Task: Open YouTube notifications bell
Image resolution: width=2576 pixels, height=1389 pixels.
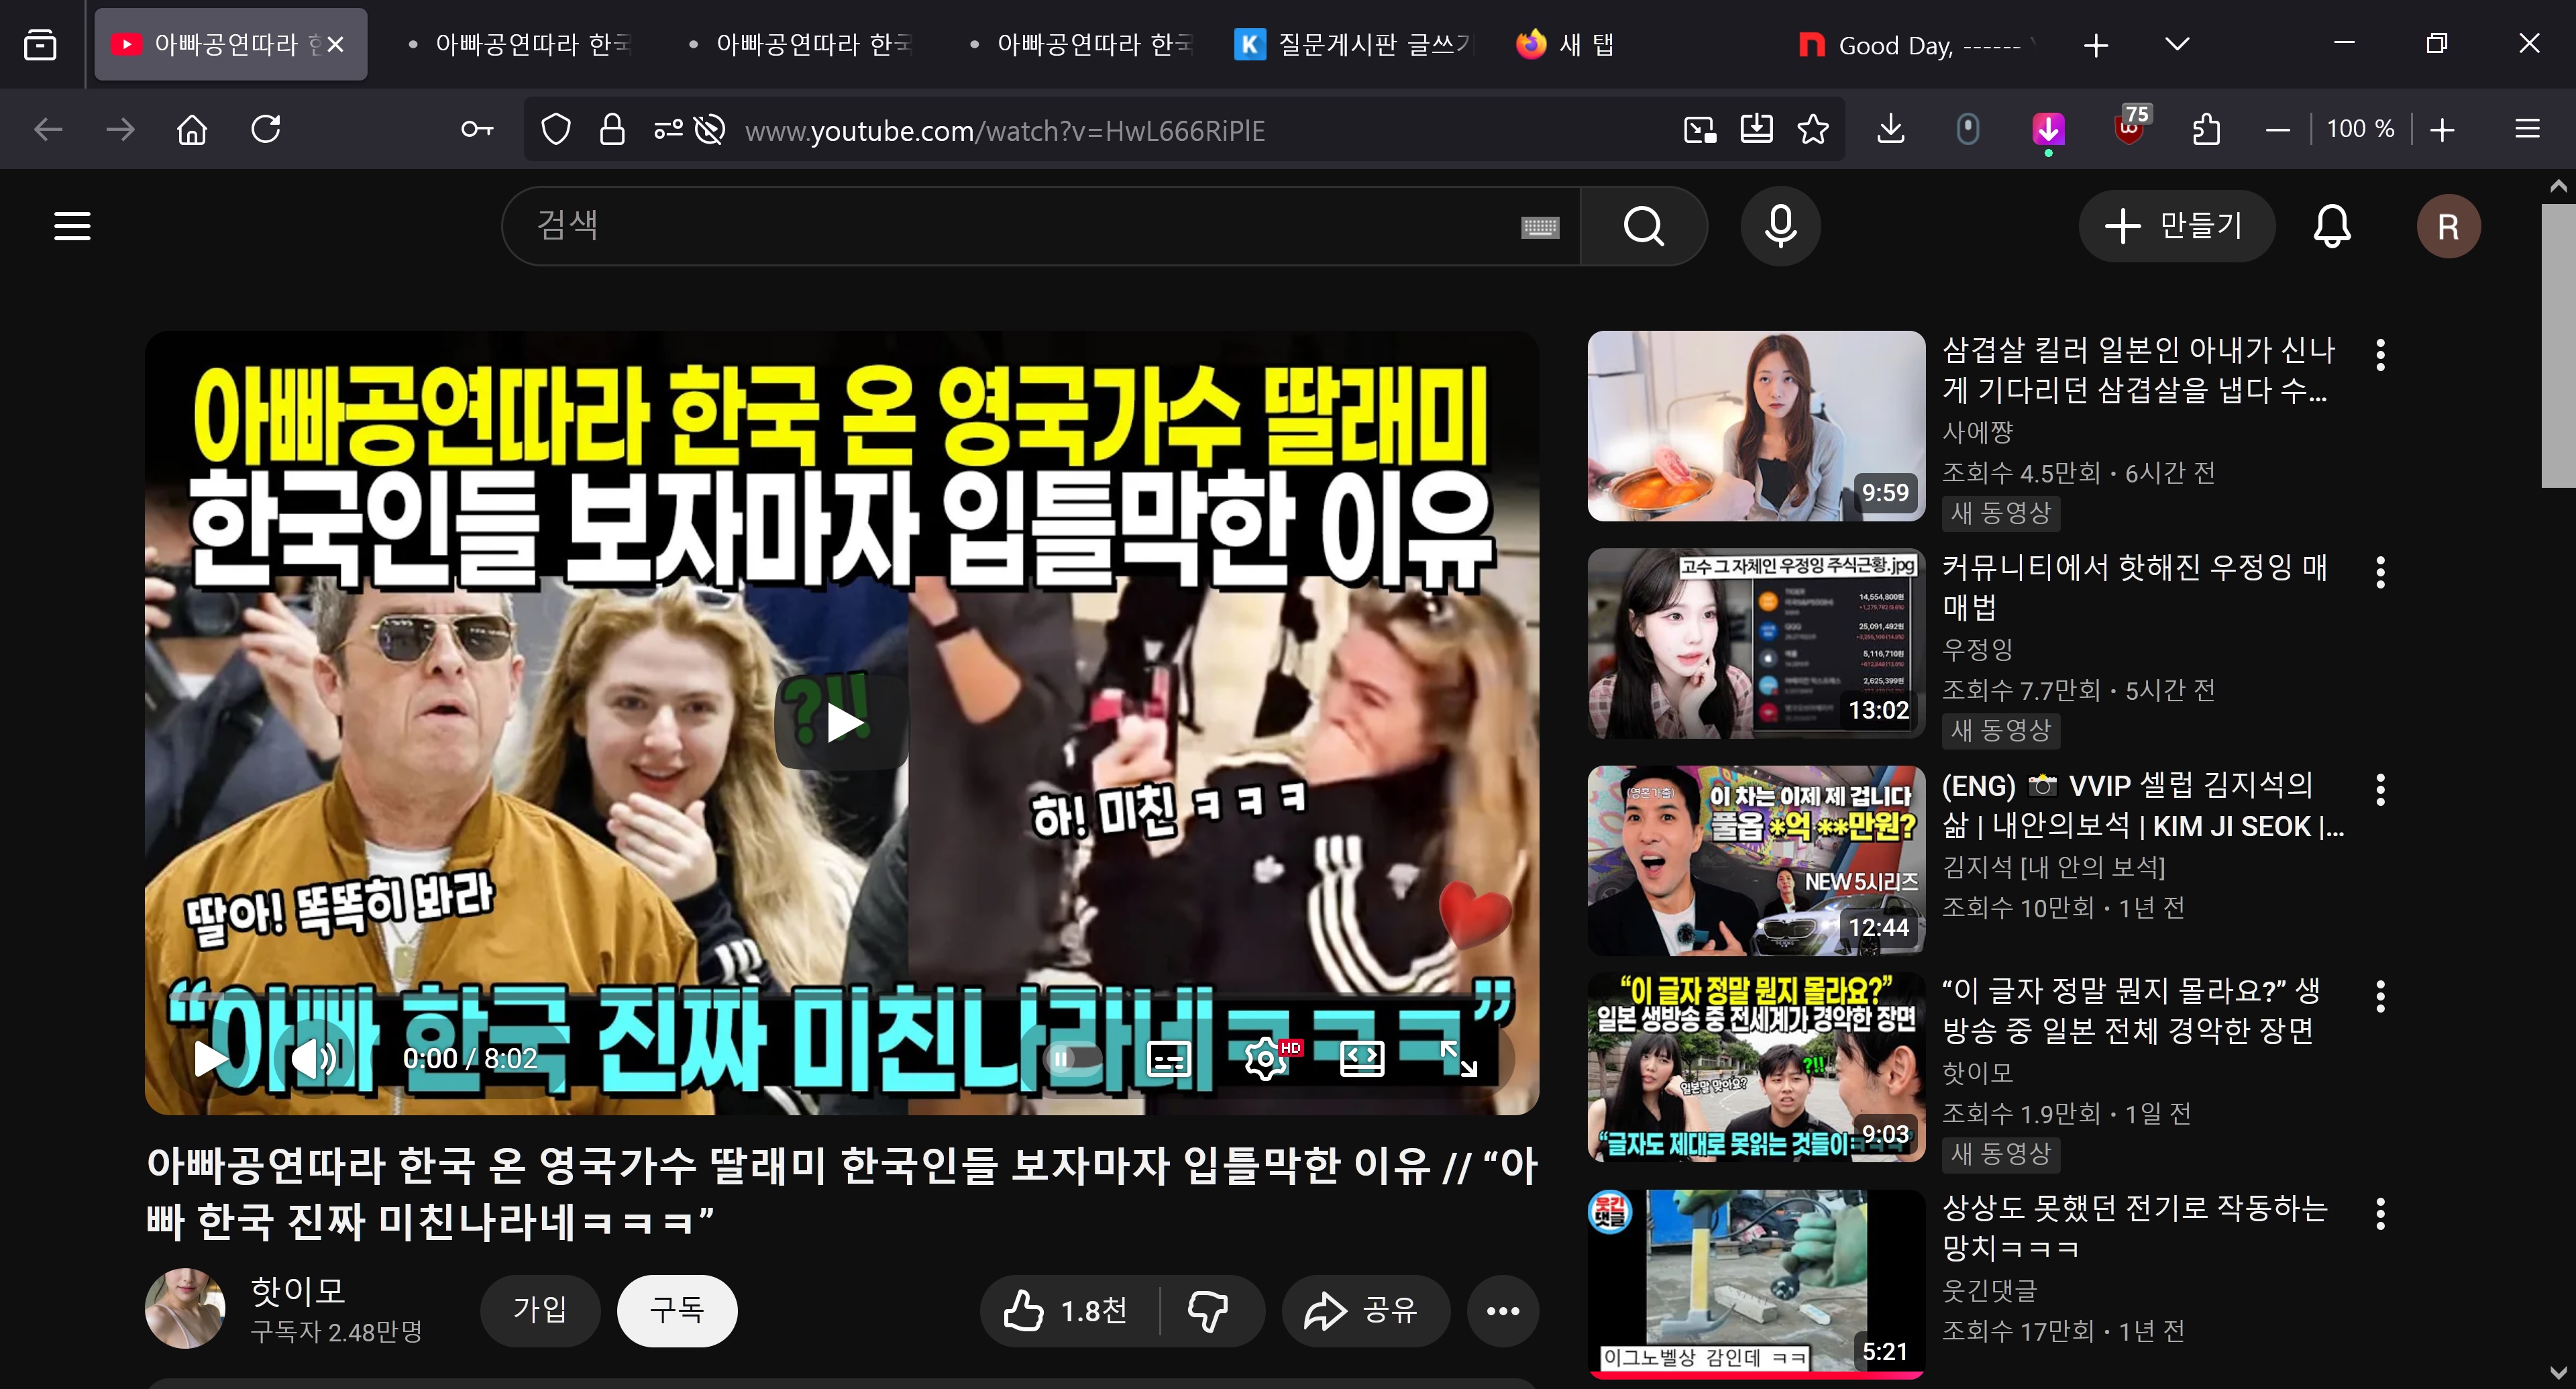Action: pyautogui.click(x=2331, y=226)
